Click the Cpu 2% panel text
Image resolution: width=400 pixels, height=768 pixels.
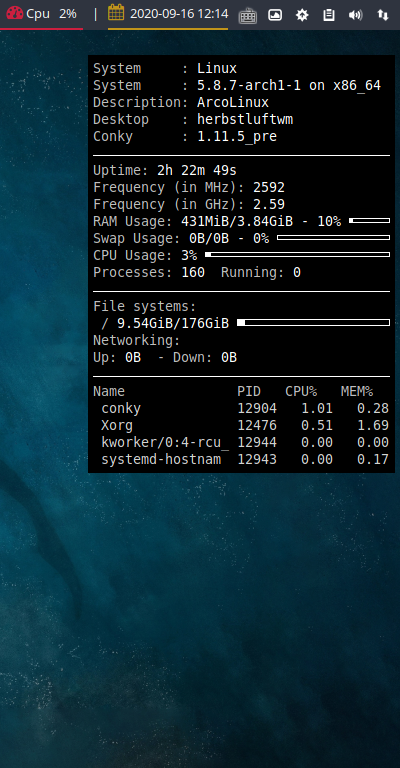tap(51, 14)
